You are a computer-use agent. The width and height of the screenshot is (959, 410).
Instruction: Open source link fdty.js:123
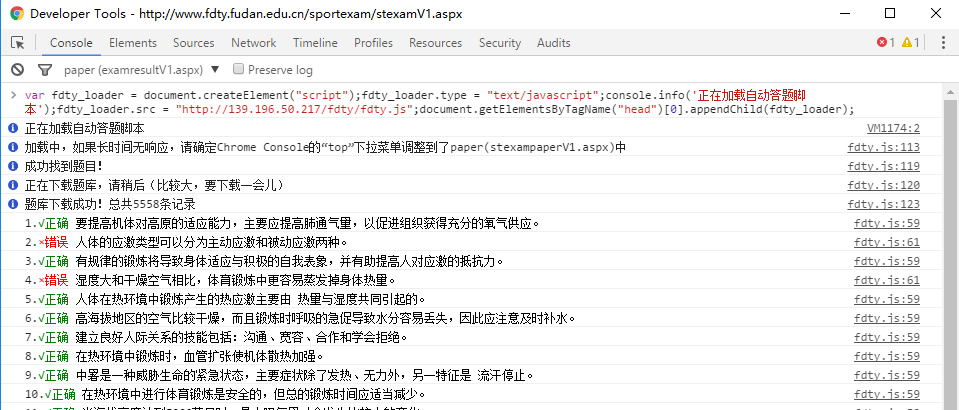[883, 204]
